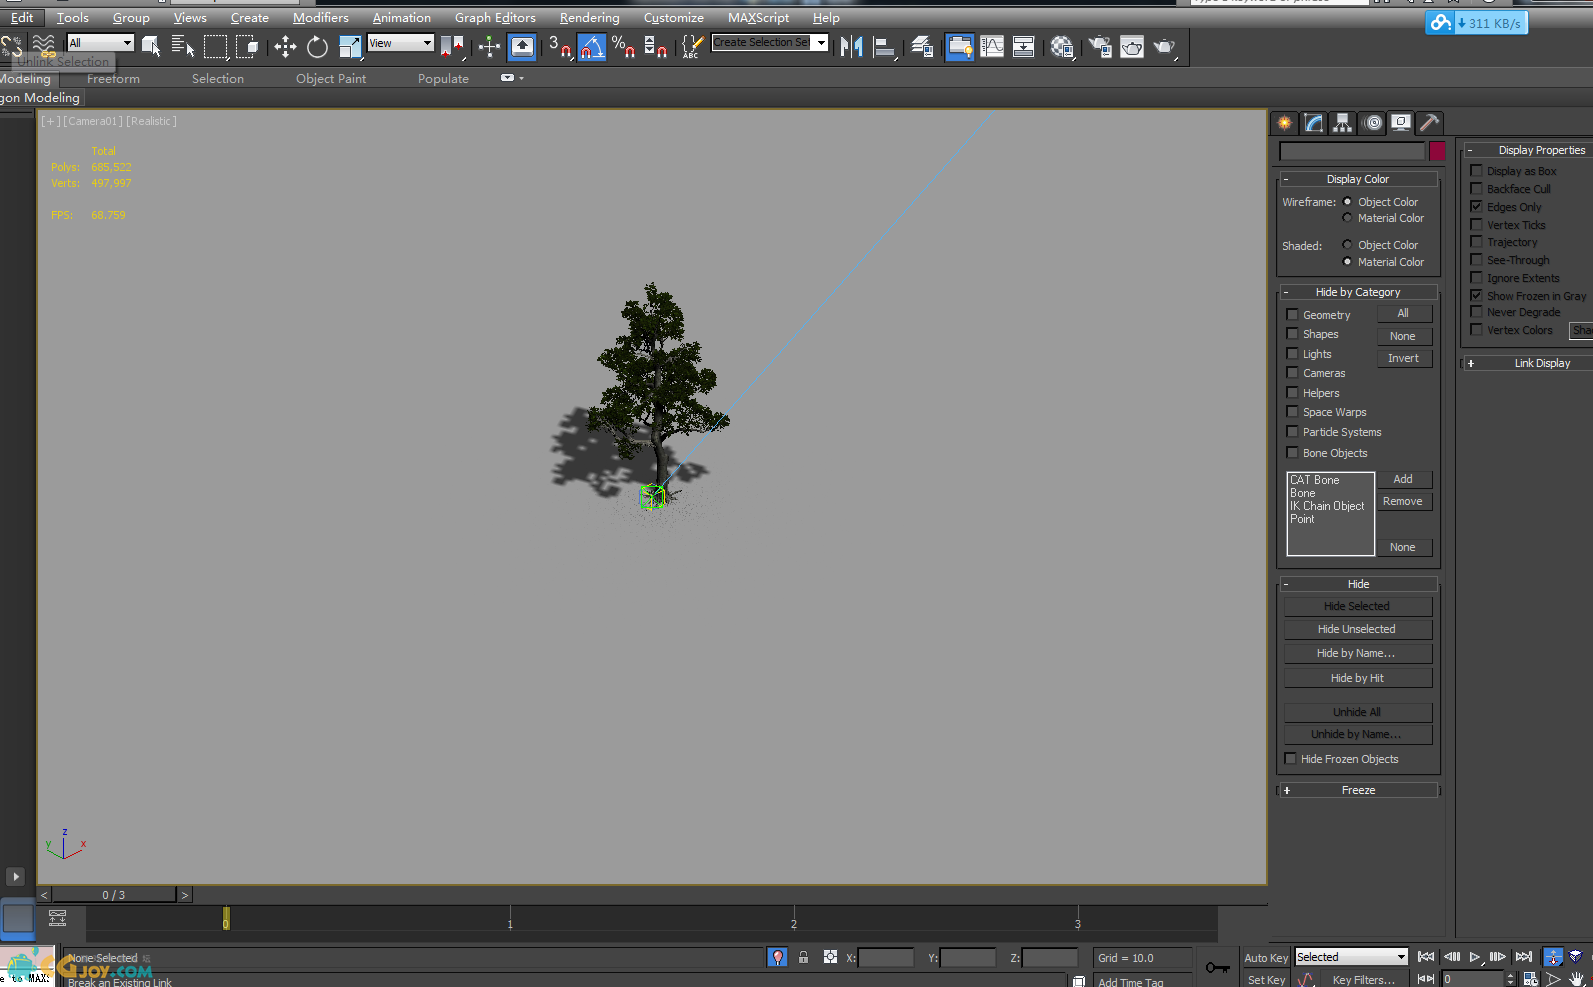Click the object color swatch
The image size is (1593, 987).
1437,151
